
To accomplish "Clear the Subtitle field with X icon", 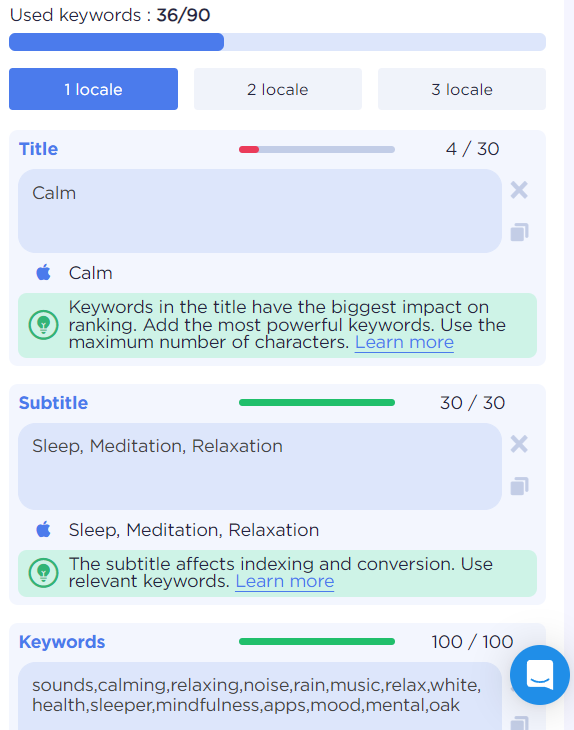I will 519,444.
